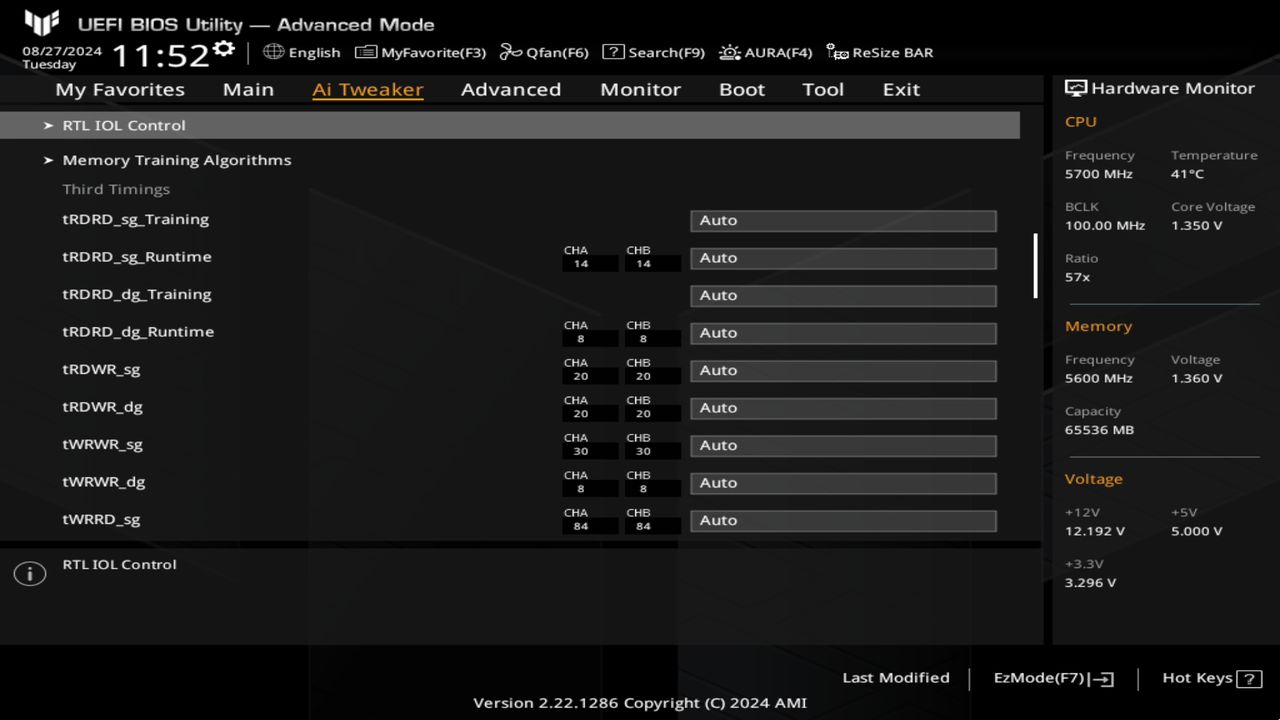Click the Third Timings heading

point(116,189)
